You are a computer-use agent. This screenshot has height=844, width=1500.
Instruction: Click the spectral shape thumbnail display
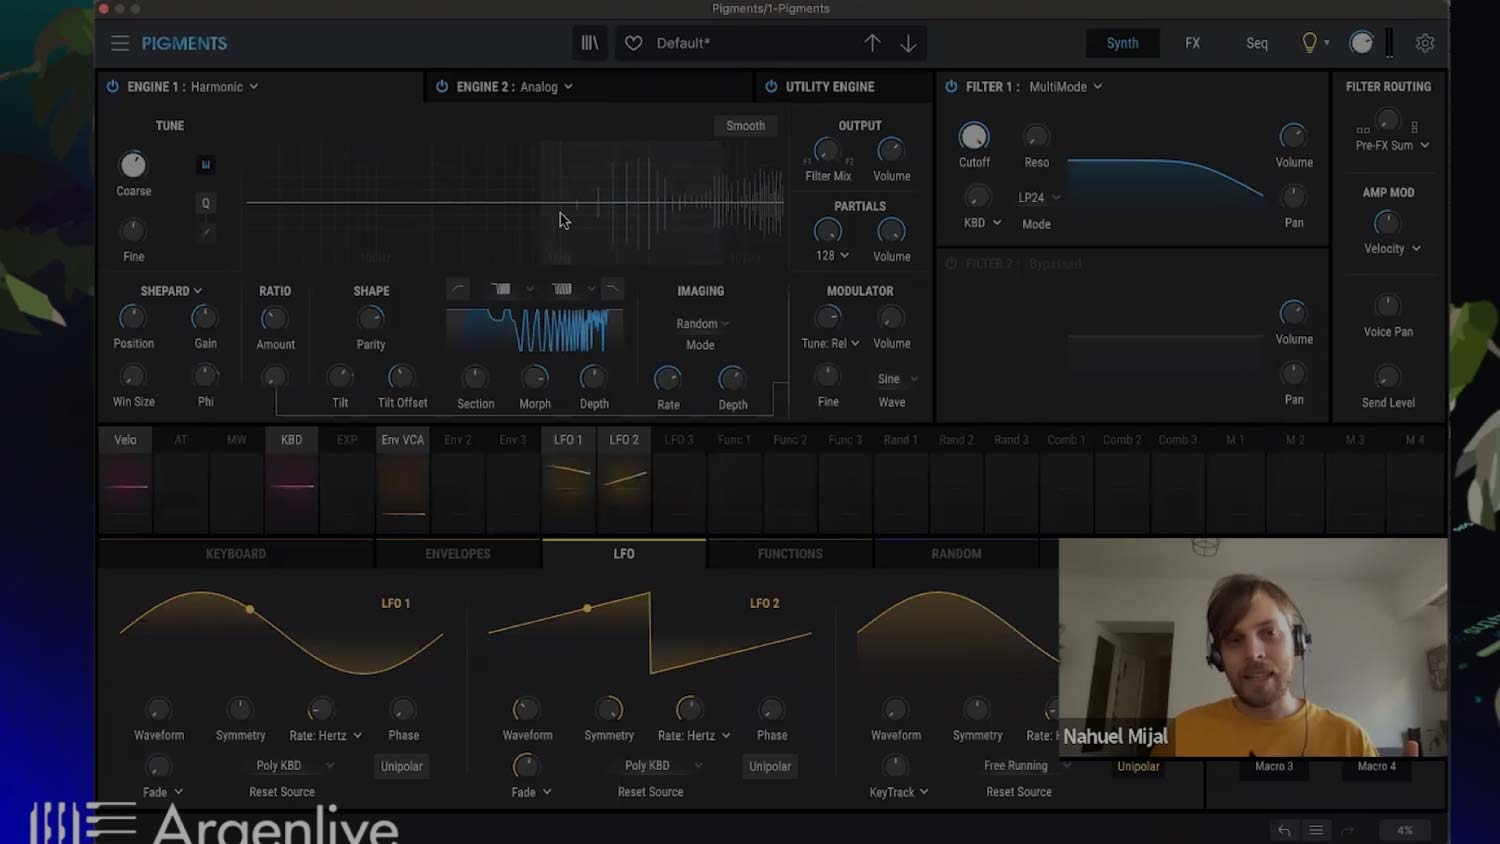[x=534, y=330]
